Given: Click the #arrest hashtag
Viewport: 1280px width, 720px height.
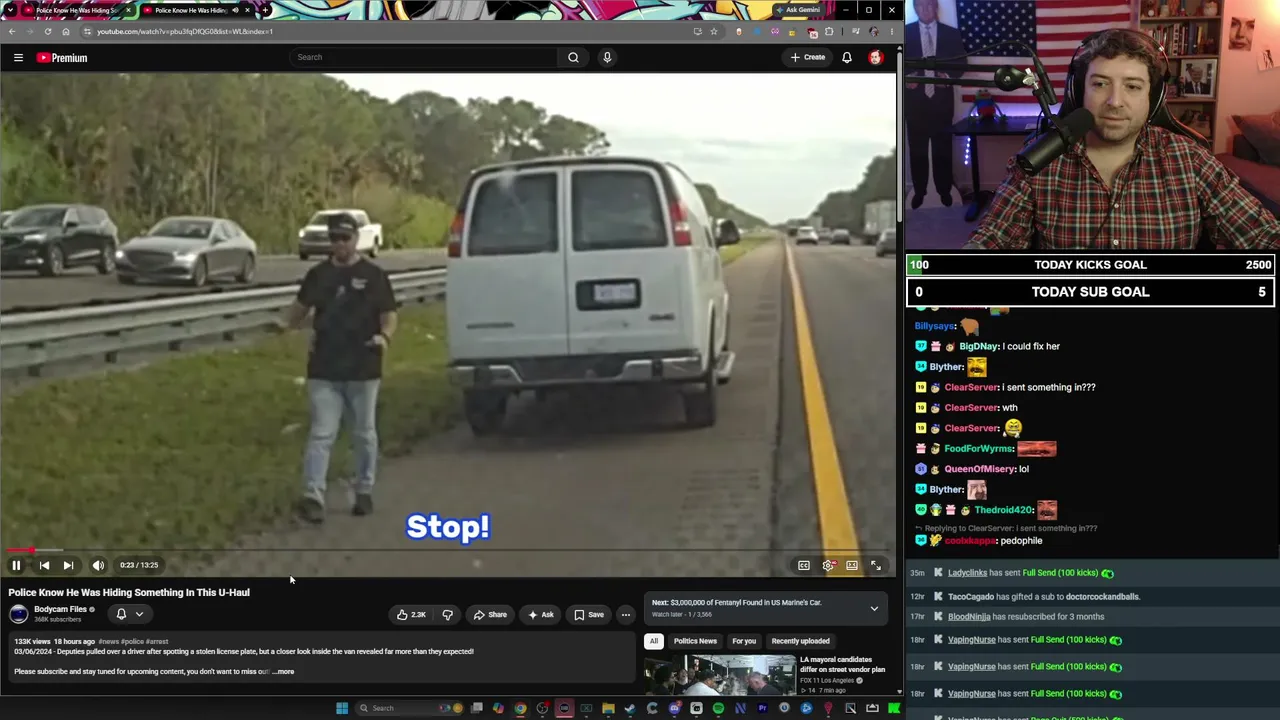Looking at the screenshot, I should click(x=157, y=642).
